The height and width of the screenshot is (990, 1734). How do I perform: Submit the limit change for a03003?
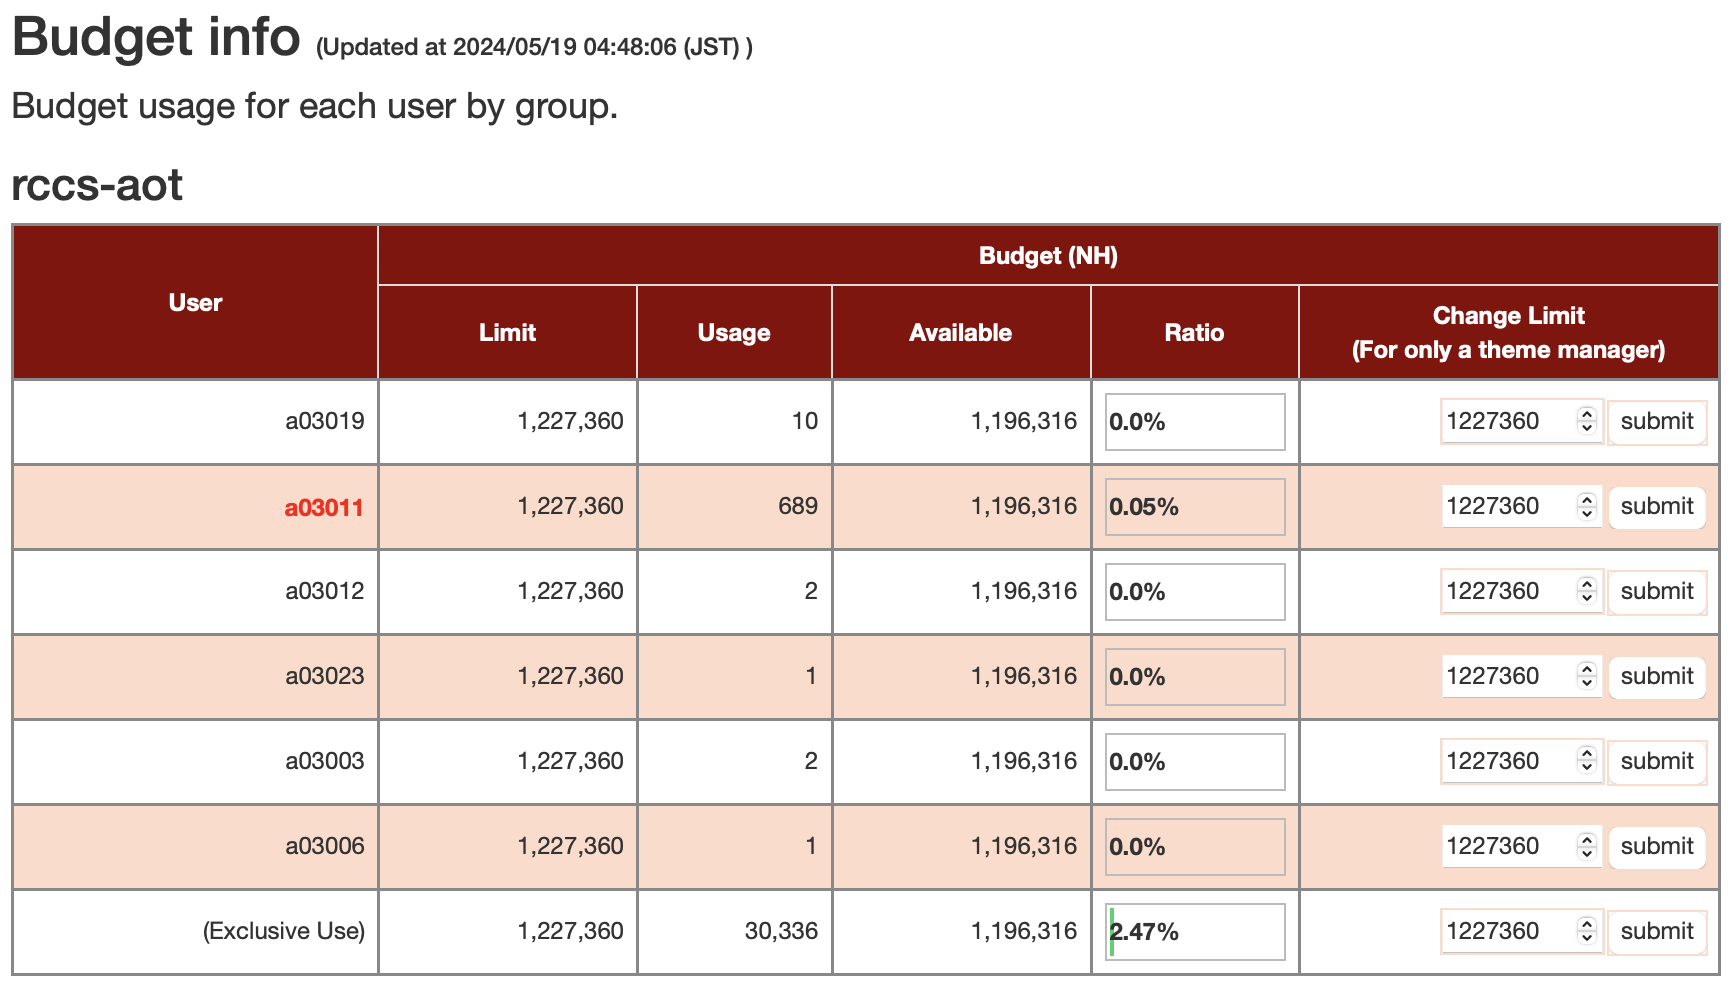(1656, 762)
